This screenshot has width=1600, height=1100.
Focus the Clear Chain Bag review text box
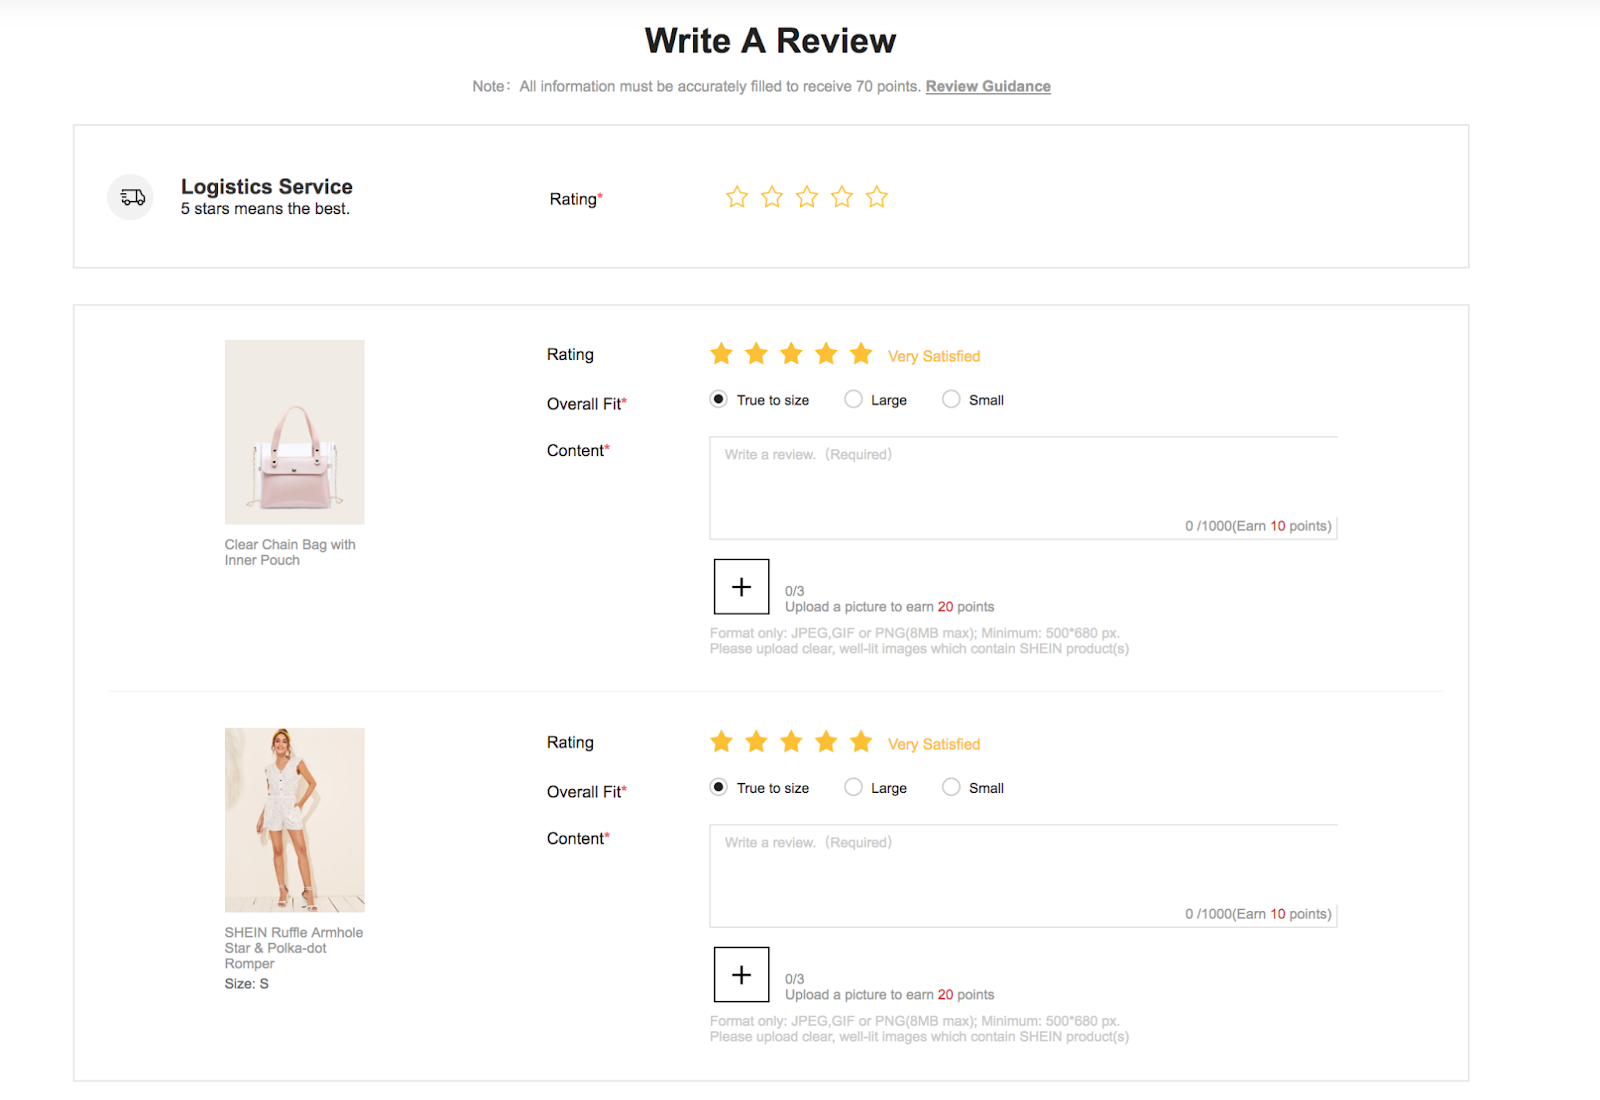click(1023, 488)
